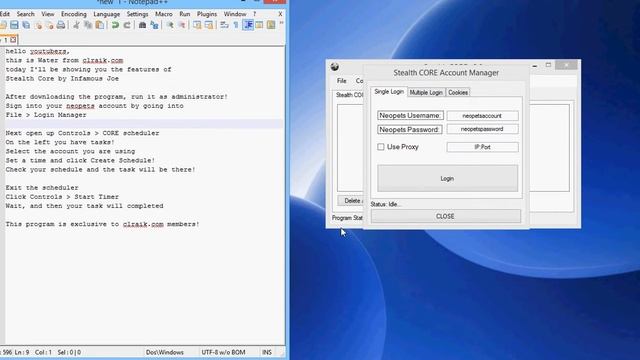Open the ? help menu
This screenshot has width=640, height=360.
coord(254,14)
